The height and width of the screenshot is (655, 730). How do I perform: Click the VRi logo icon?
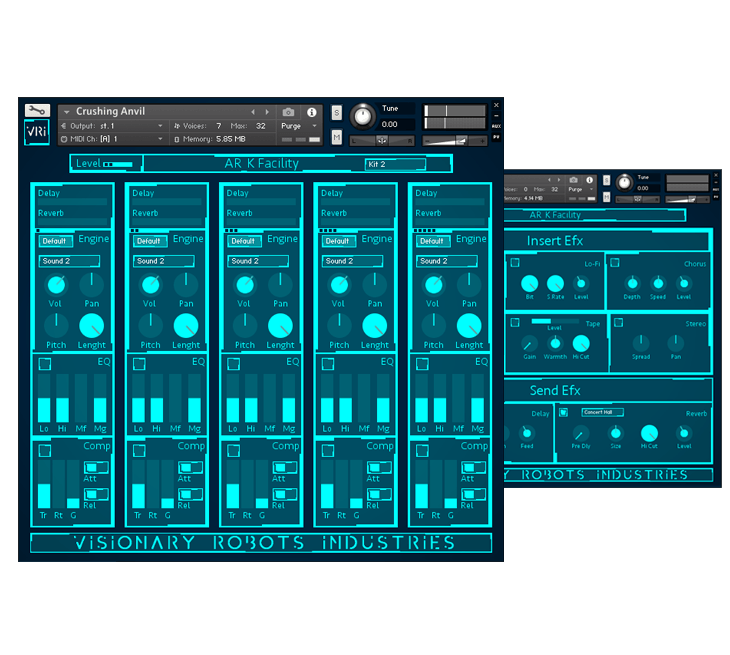pyautogui.click(x=37, y=132)
